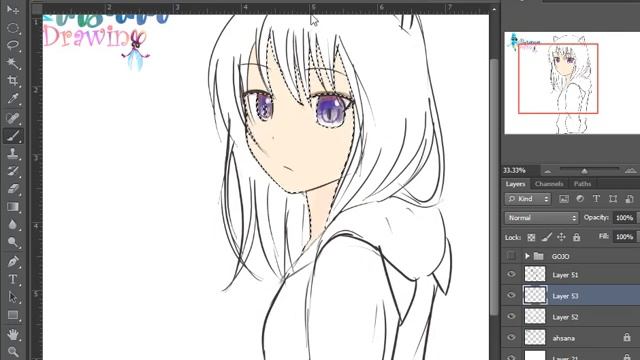Select the Crop tool
The width and height of the screenshot is (640, 360).
coord(13,80)
